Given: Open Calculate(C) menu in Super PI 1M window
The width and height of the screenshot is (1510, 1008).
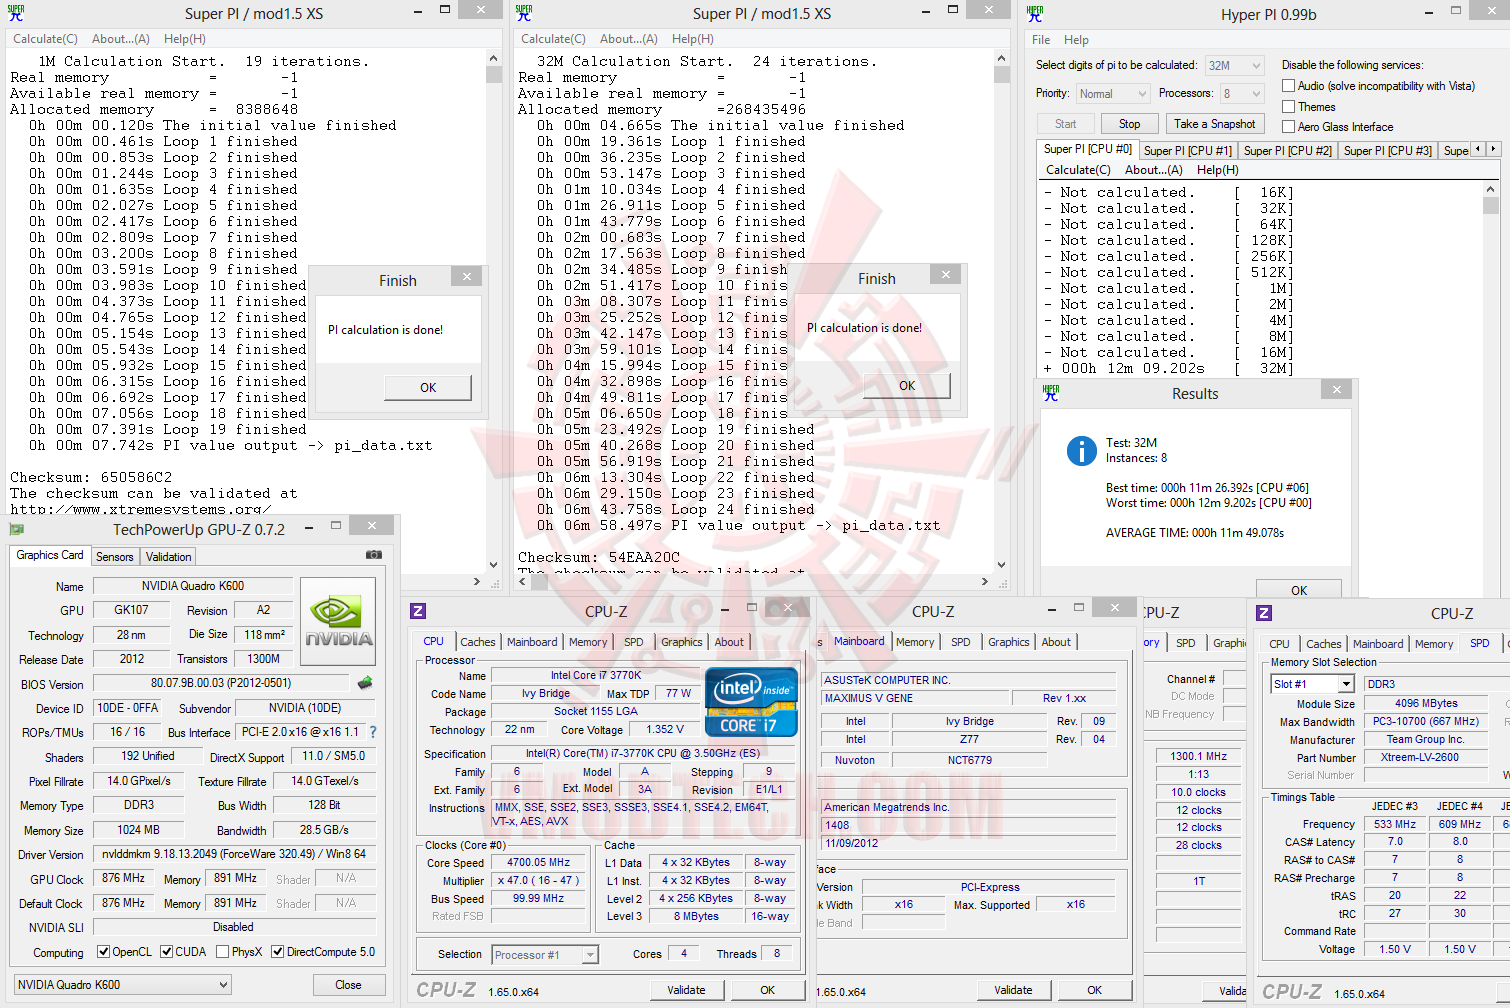Looking at the screenshot, I should click(x=45, y=39).
